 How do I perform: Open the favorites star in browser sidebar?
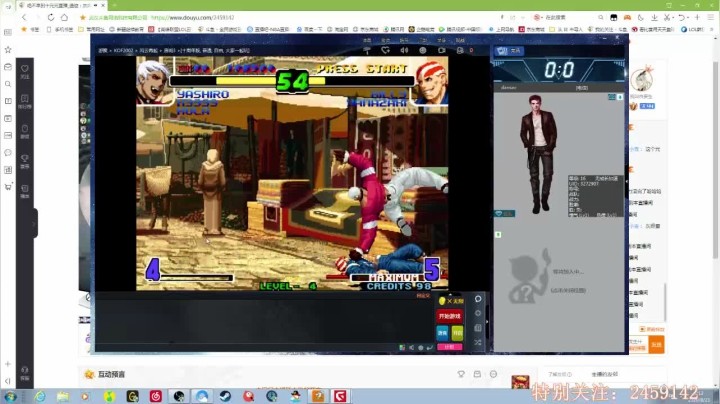tap(8, 49)
